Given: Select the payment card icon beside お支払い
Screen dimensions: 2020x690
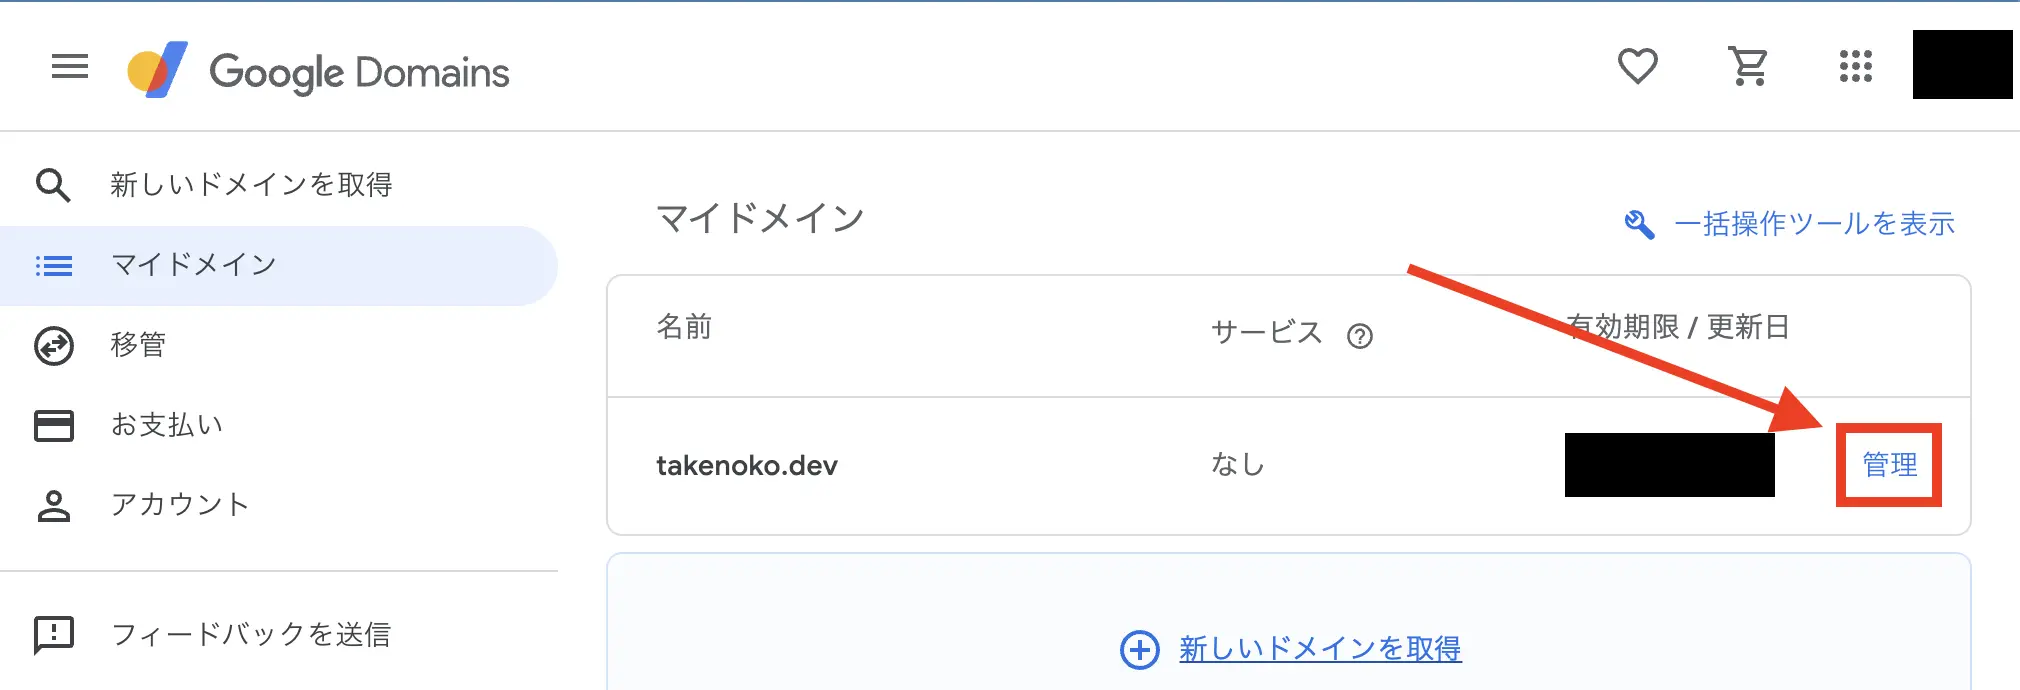Looking at the screenshot, I should [x=54, y=425].
